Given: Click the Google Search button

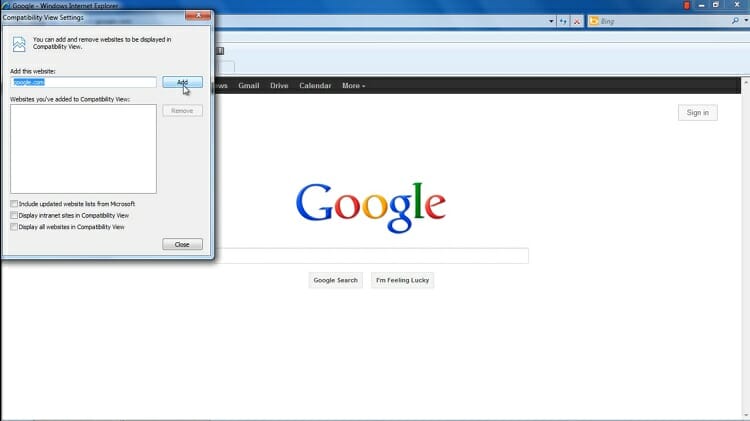Looking at the screenshot, I should tap(335, 280).
